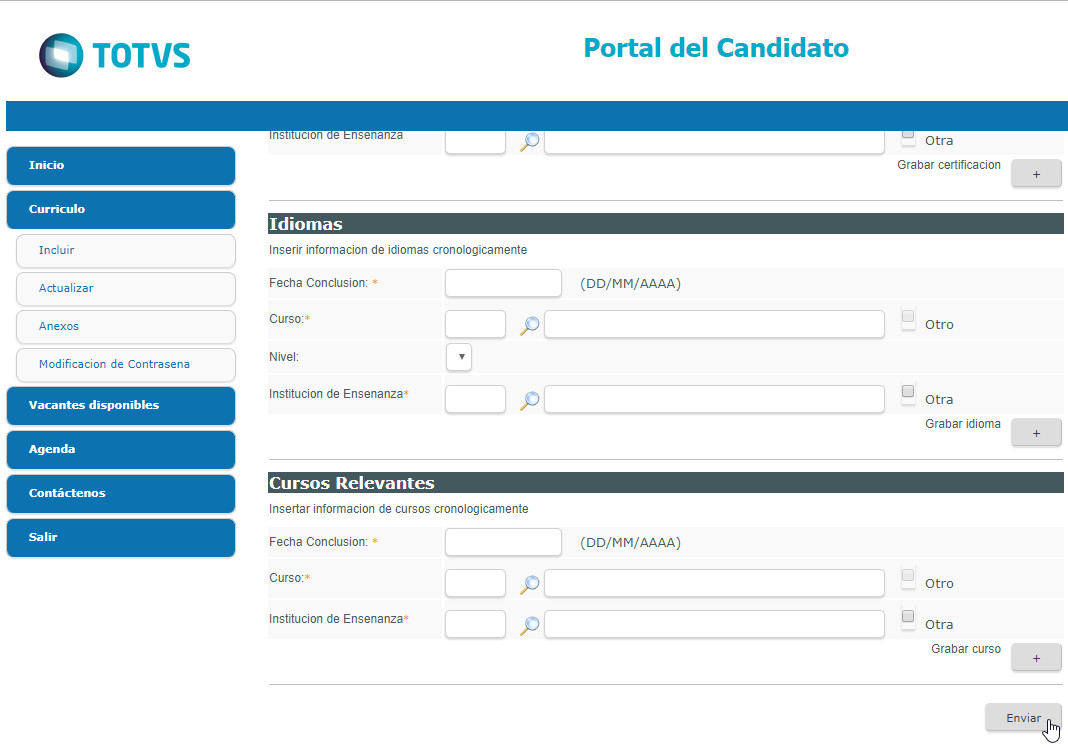The height and width of the screenshot is (748, 1068).
Task: Open Inicio in the side menu
Action: pyautogui.click(x=121, y=166)
